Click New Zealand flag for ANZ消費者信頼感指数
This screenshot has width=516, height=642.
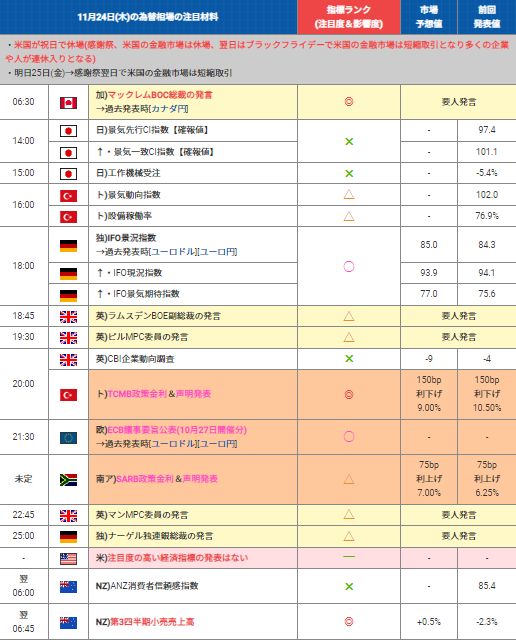coord(68,587)
